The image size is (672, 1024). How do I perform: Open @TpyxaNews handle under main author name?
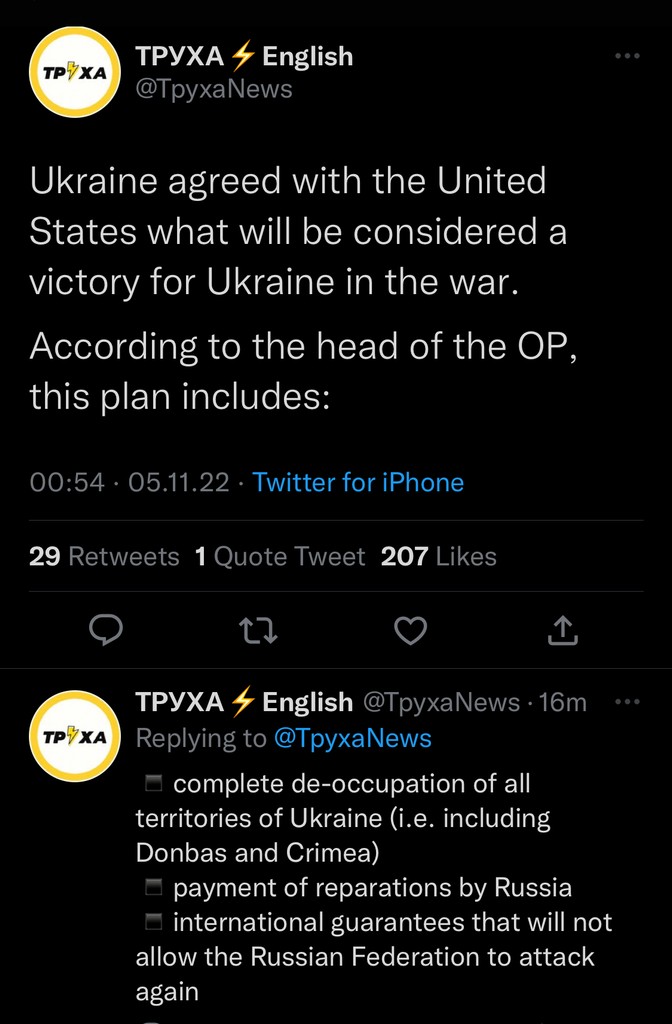click(214, 89)
